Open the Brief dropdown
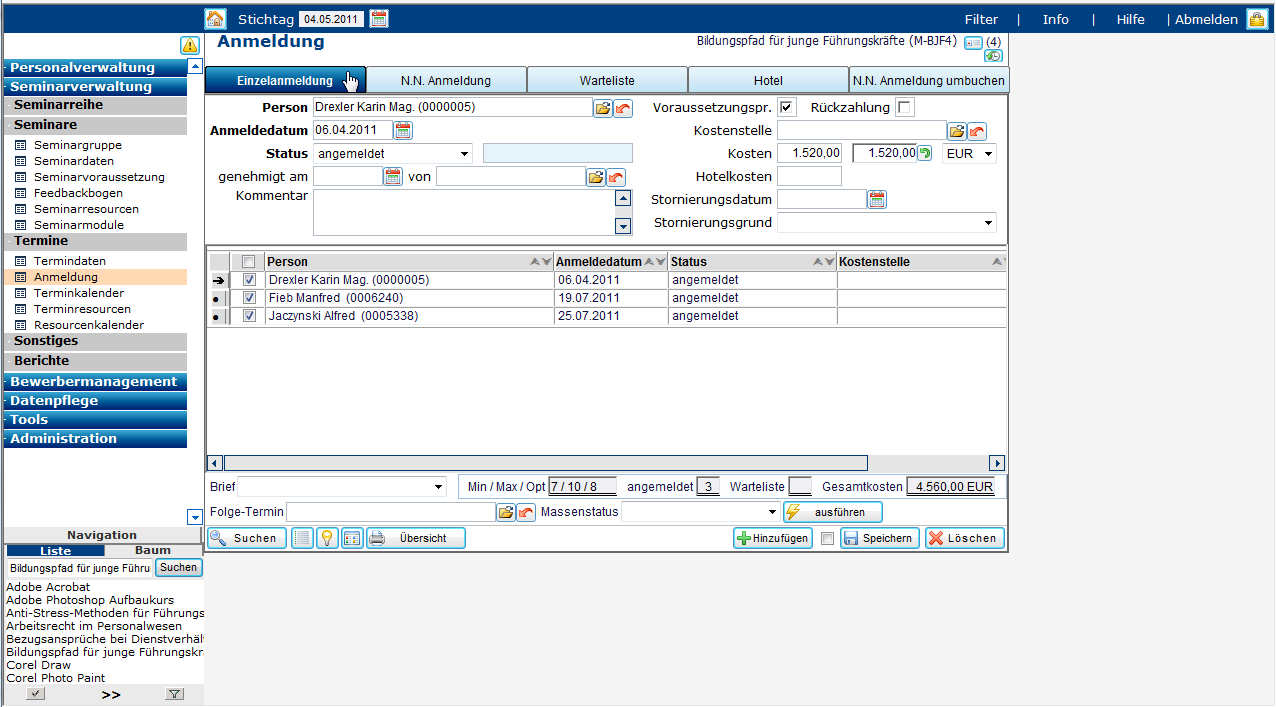1276x707 pixels. (x=342, y=486)
